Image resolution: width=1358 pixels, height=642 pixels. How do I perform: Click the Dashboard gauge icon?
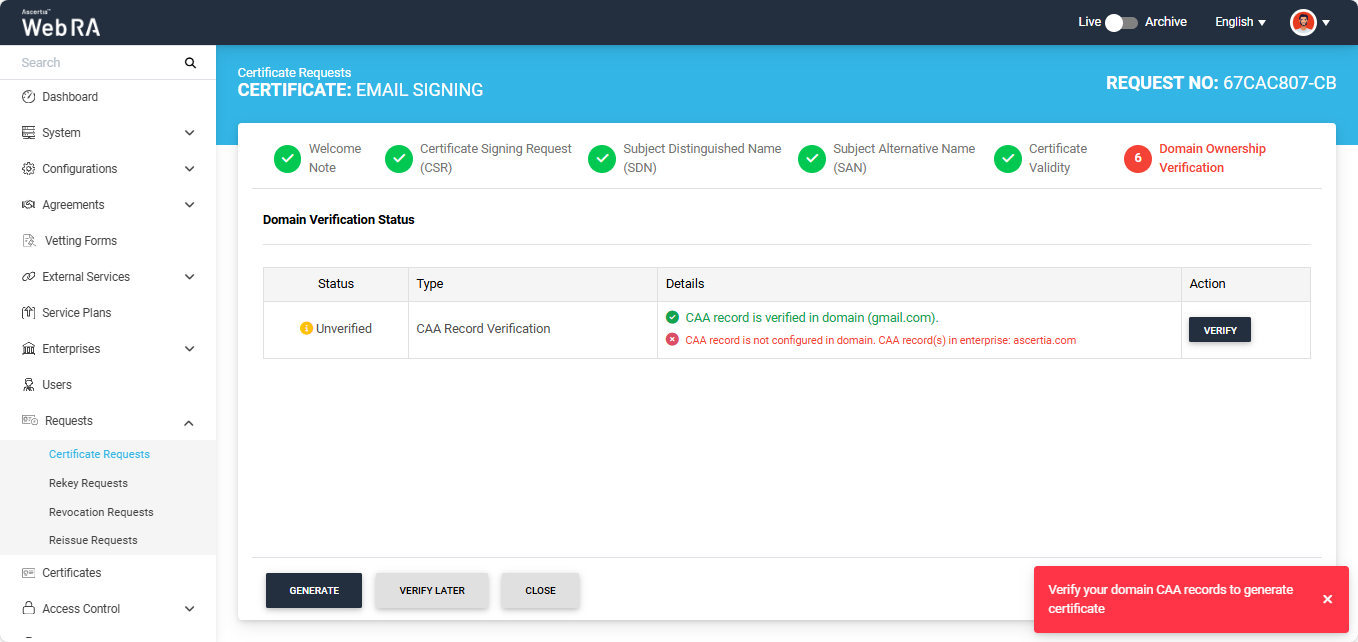(x=28, y=97)
